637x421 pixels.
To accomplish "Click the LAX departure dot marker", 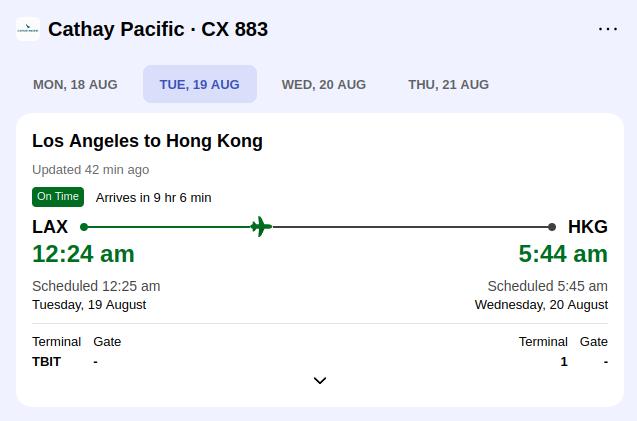I will [84, 227].
